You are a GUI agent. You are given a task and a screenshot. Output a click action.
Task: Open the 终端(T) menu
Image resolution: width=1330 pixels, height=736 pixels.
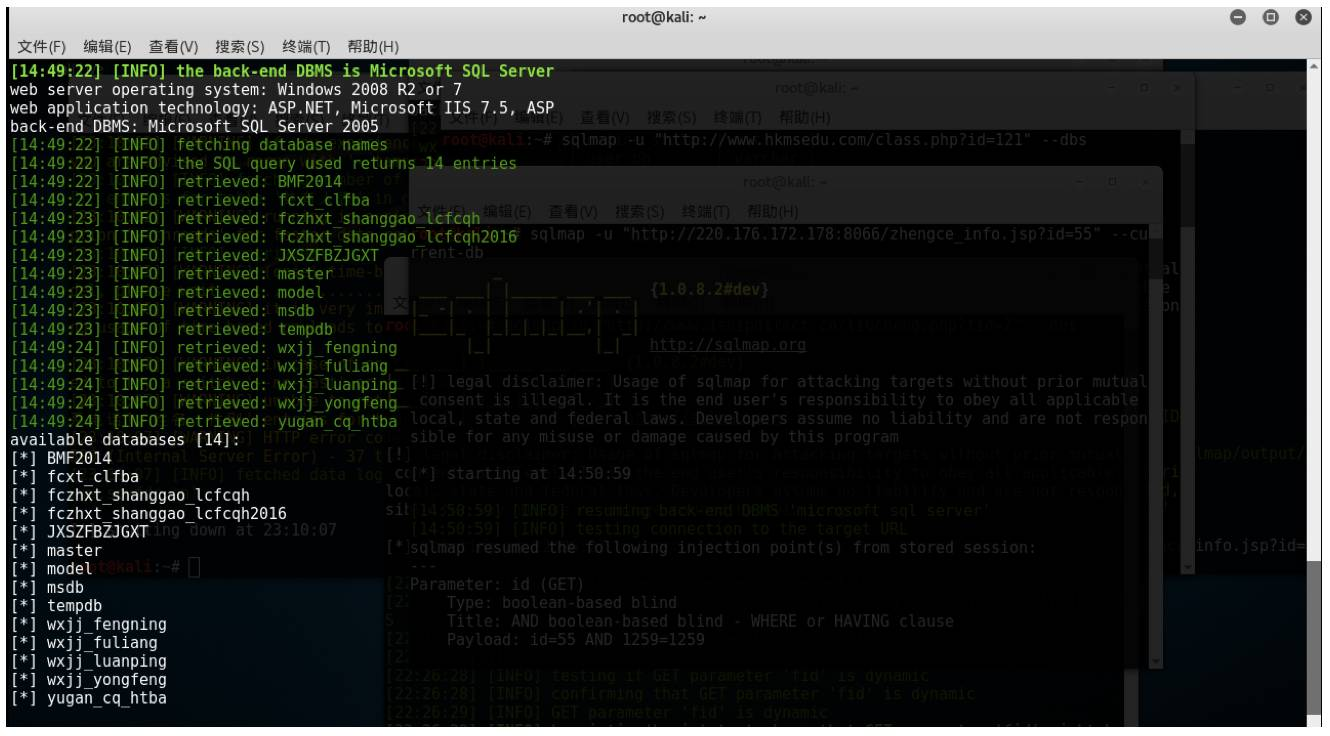[306, 47]
